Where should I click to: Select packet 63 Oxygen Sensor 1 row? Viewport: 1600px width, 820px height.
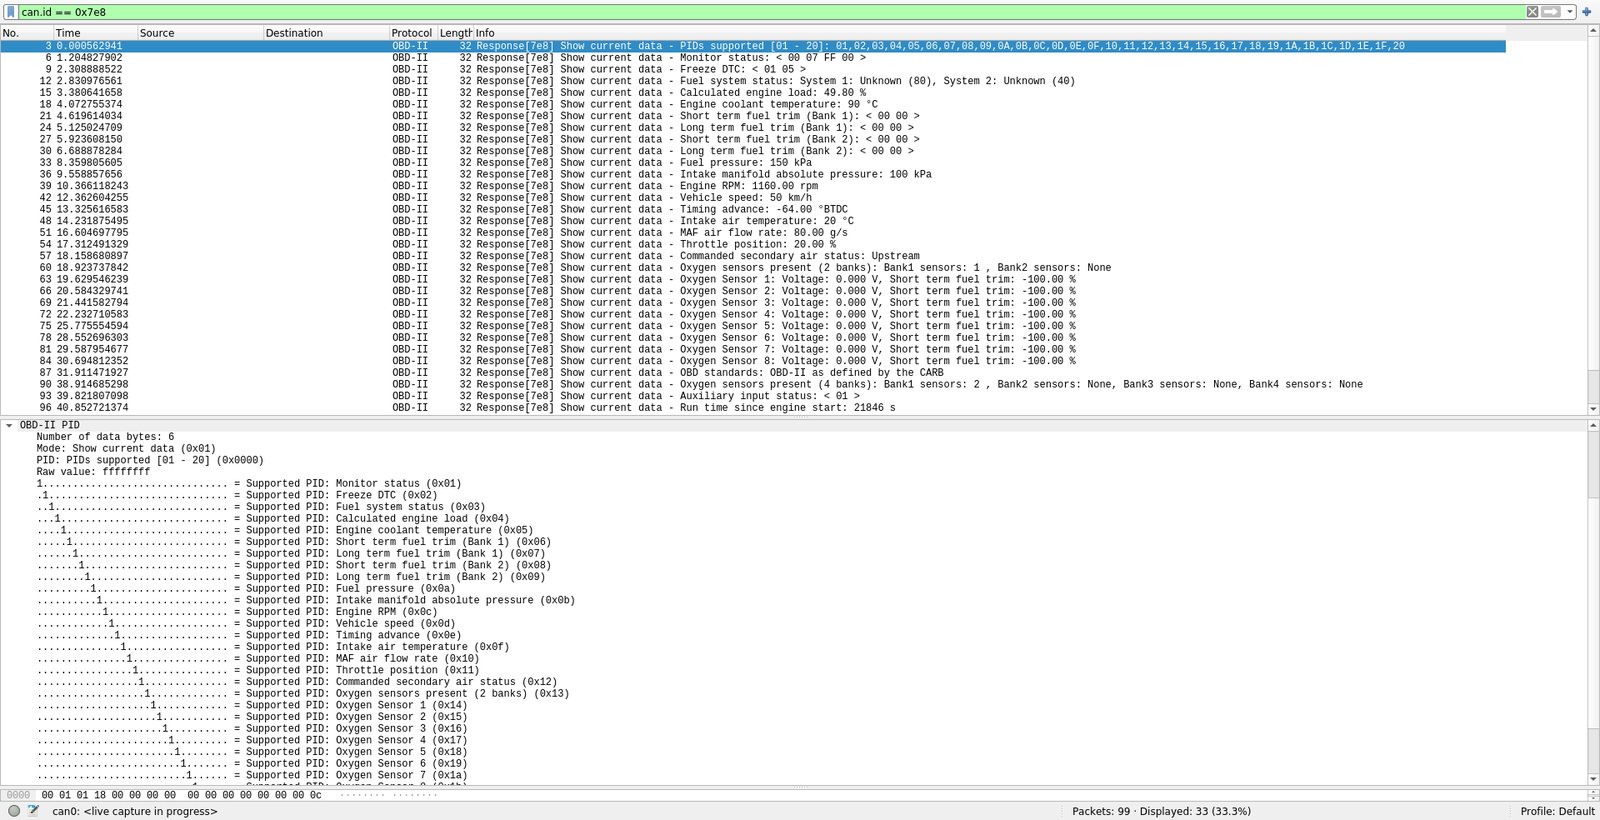753,280
